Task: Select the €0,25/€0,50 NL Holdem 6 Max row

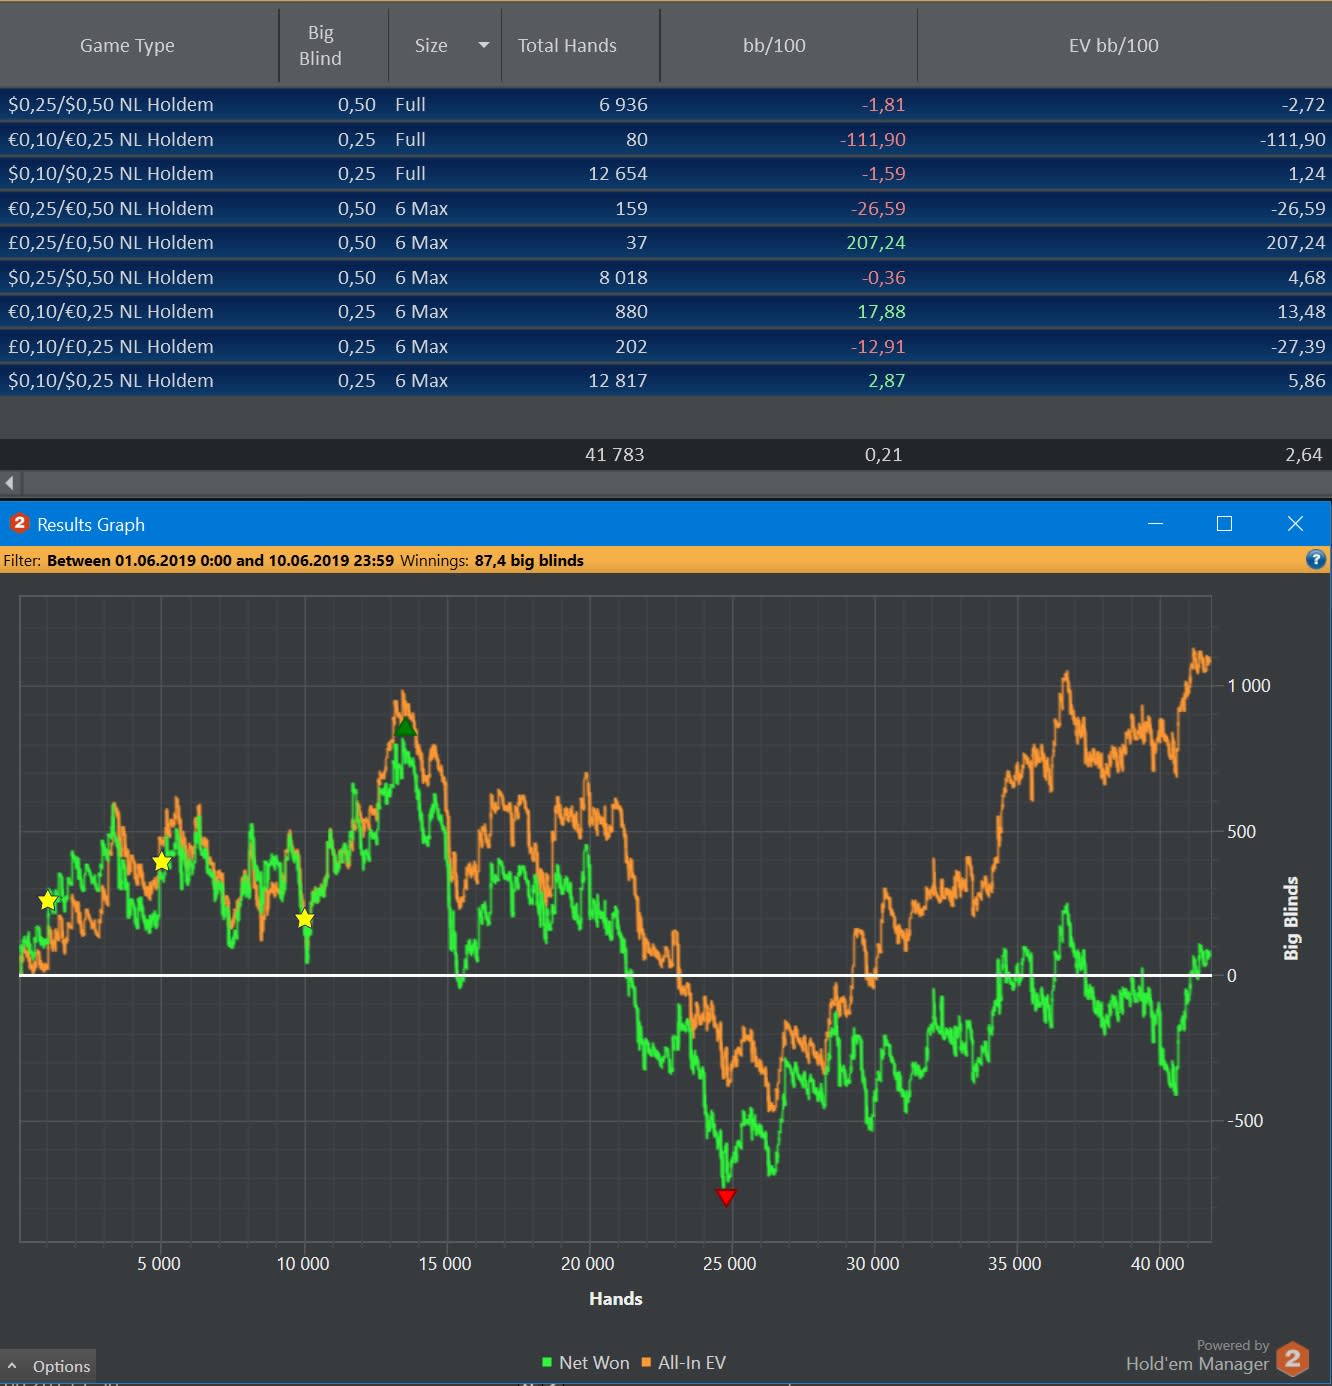Action: click(666, 208)
